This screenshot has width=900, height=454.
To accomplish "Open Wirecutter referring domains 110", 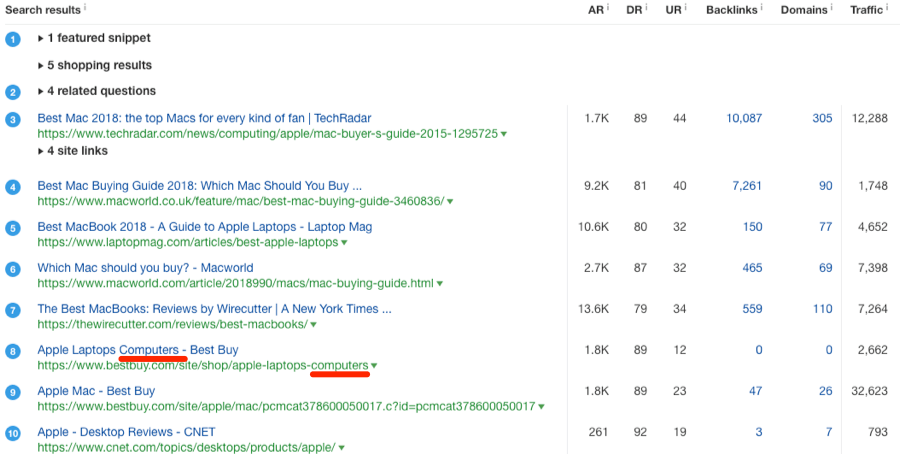I will [x=823, y=309].
